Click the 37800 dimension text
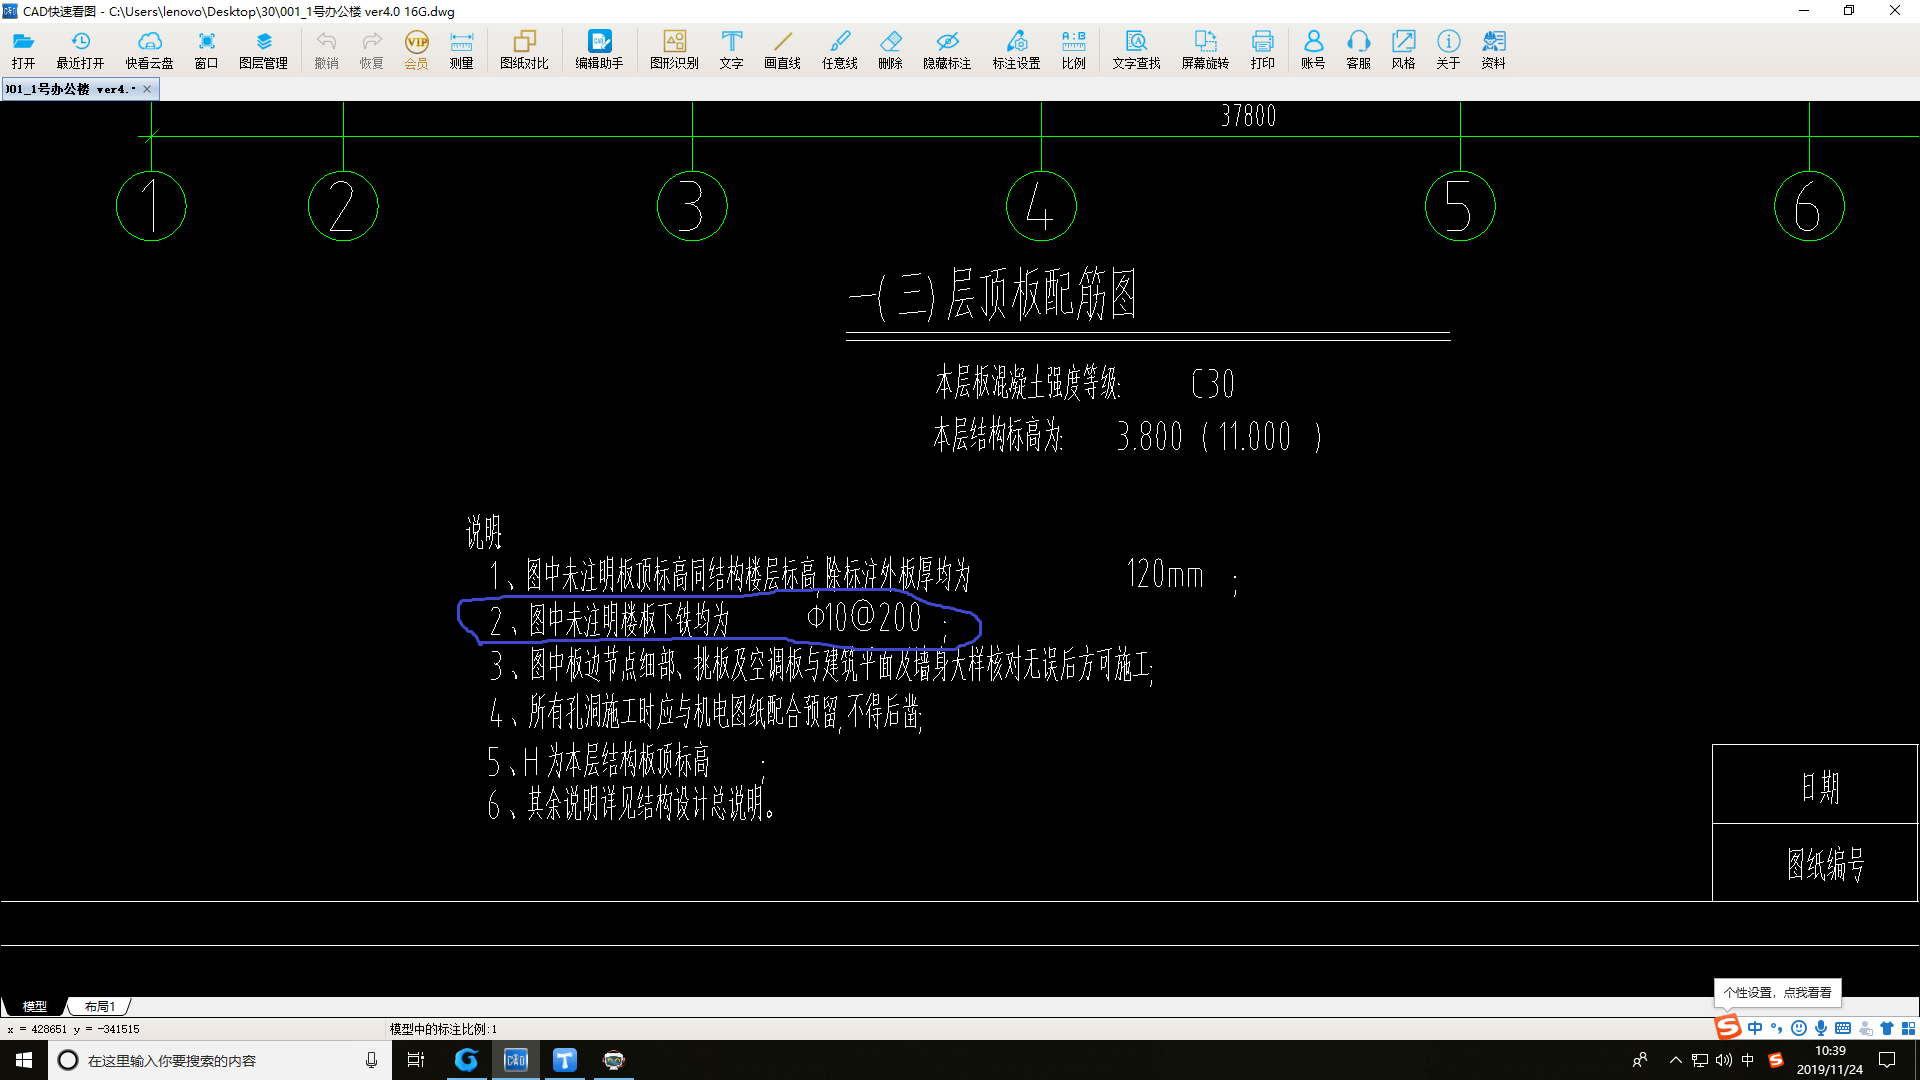 point(1248,116)
